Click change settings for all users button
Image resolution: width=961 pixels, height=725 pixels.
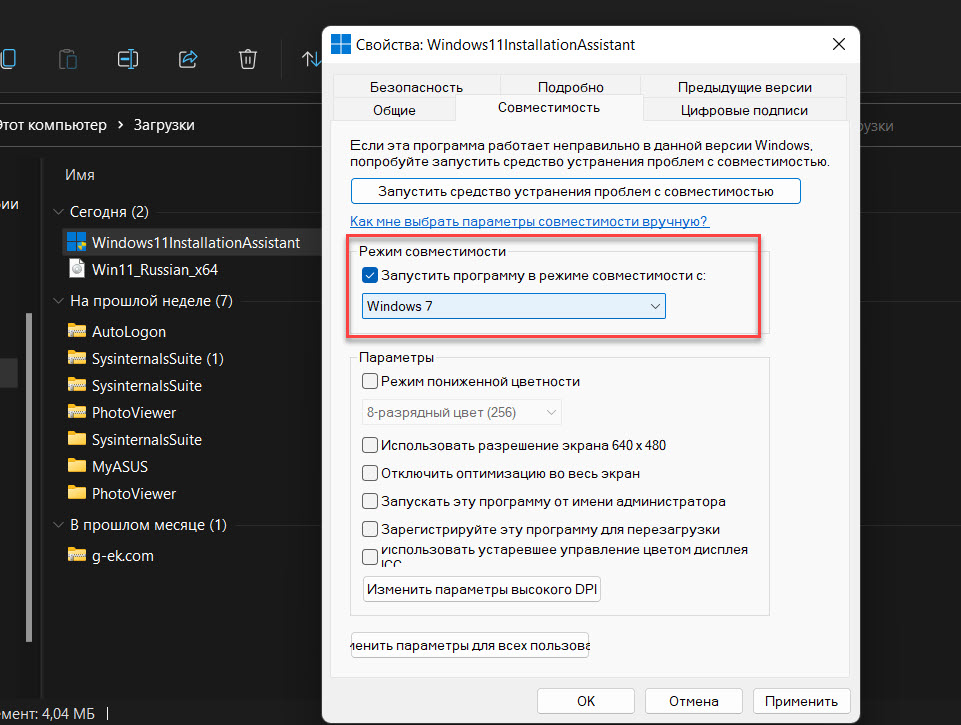point(469,645)
